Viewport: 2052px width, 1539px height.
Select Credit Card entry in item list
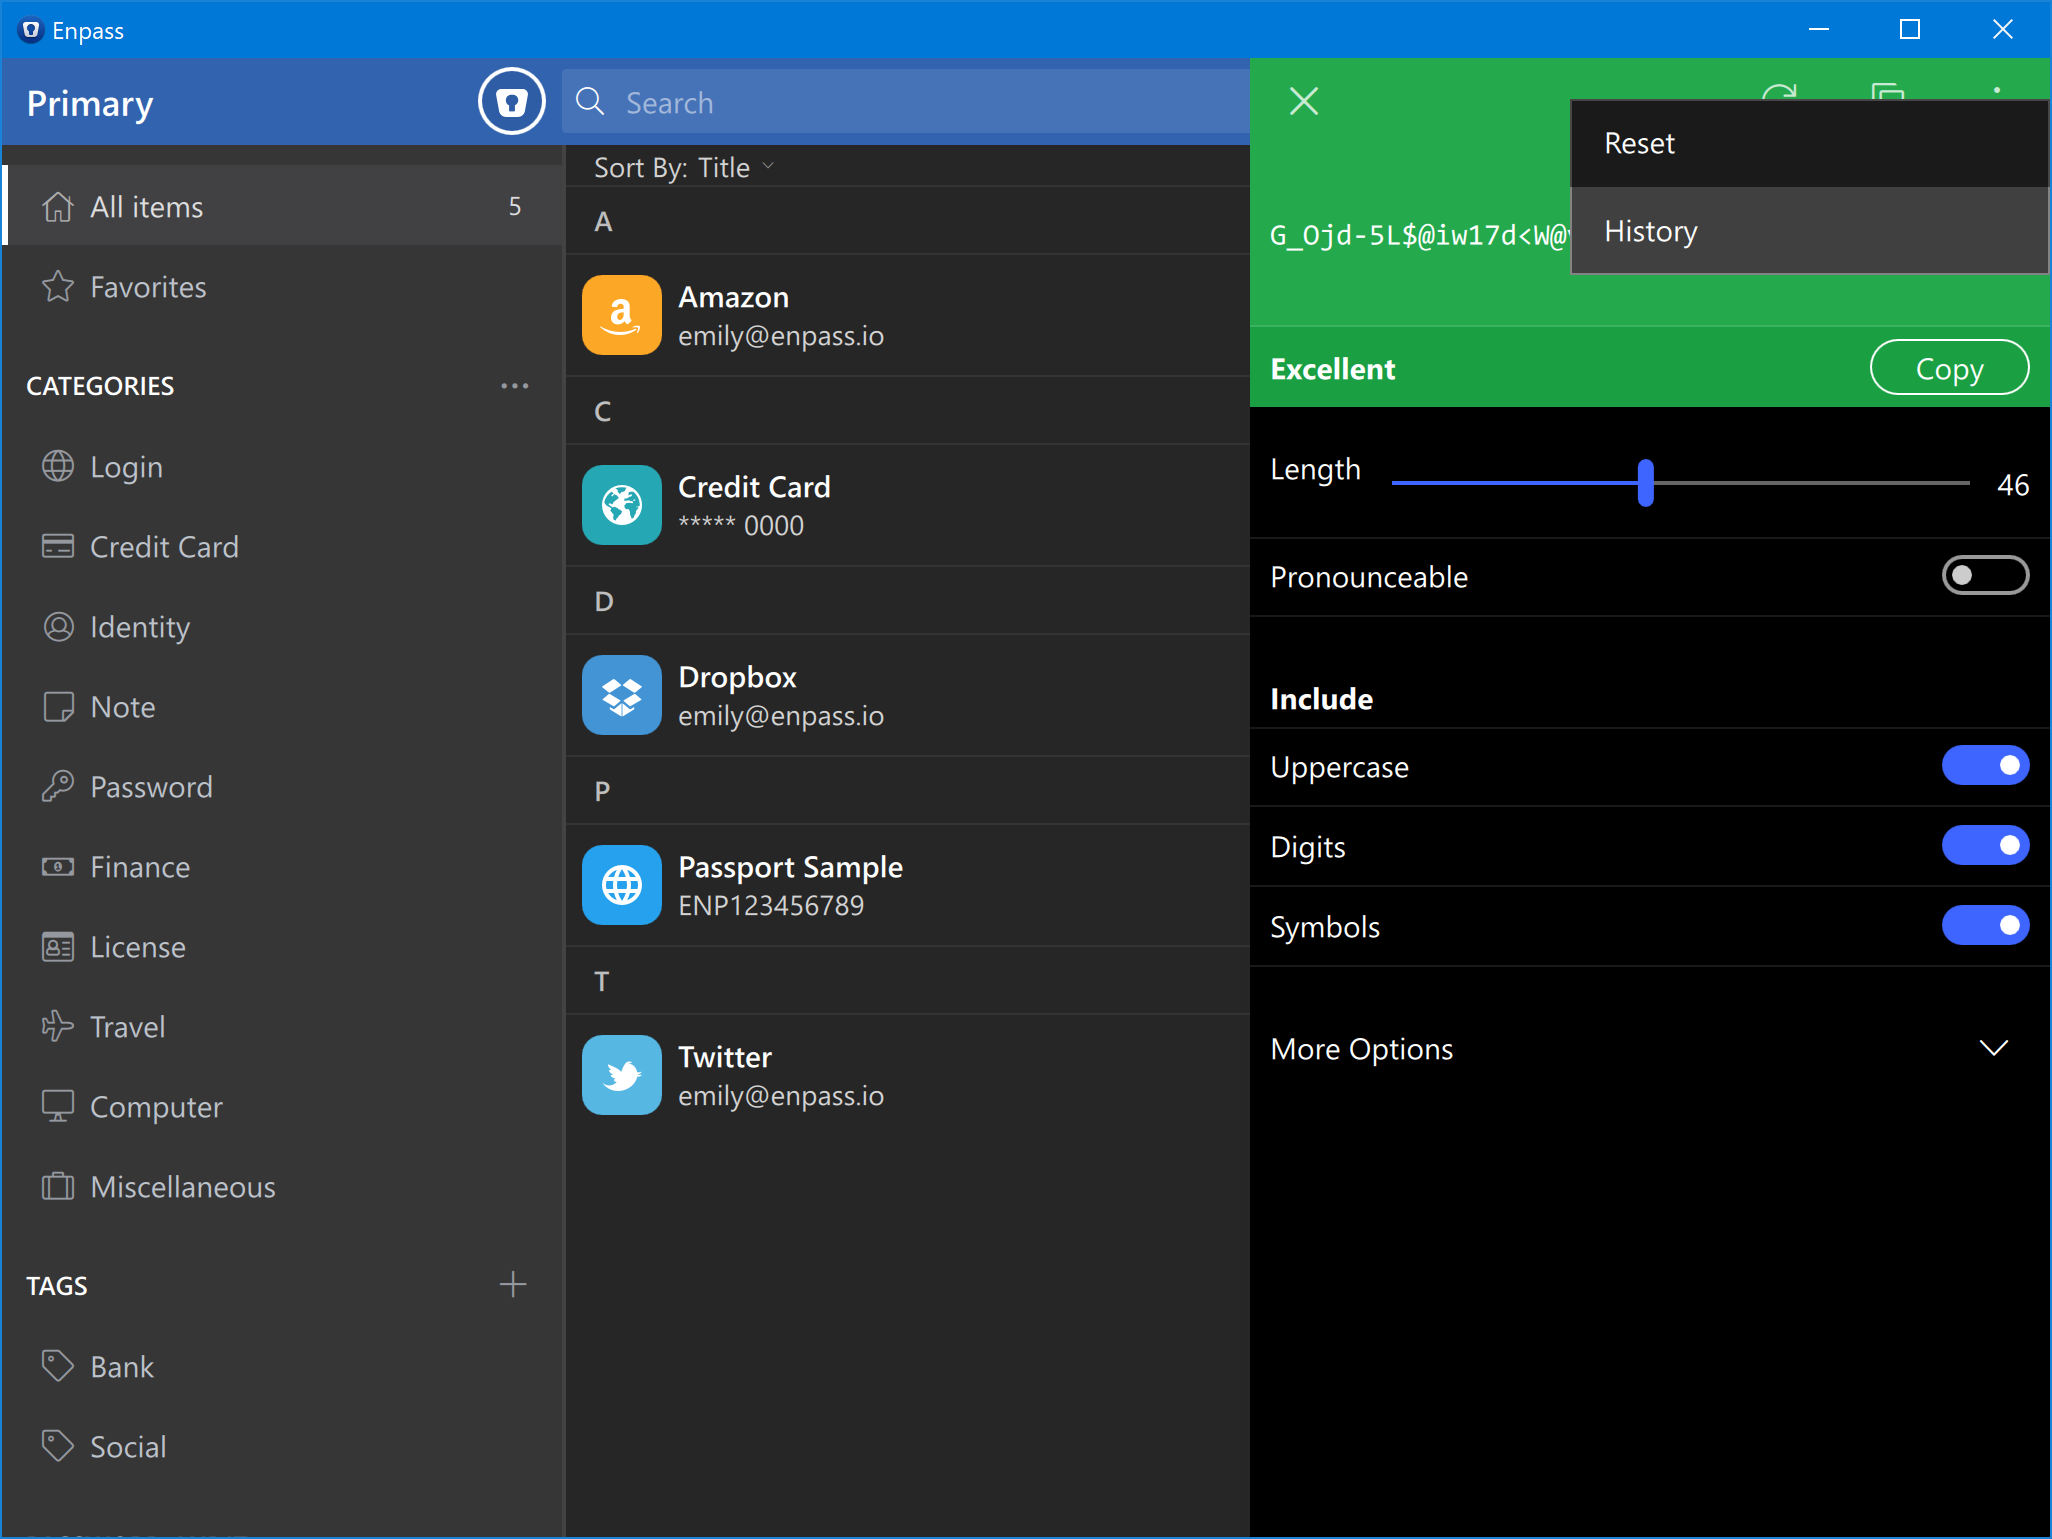pyautogui.click(x=907, y=505)
